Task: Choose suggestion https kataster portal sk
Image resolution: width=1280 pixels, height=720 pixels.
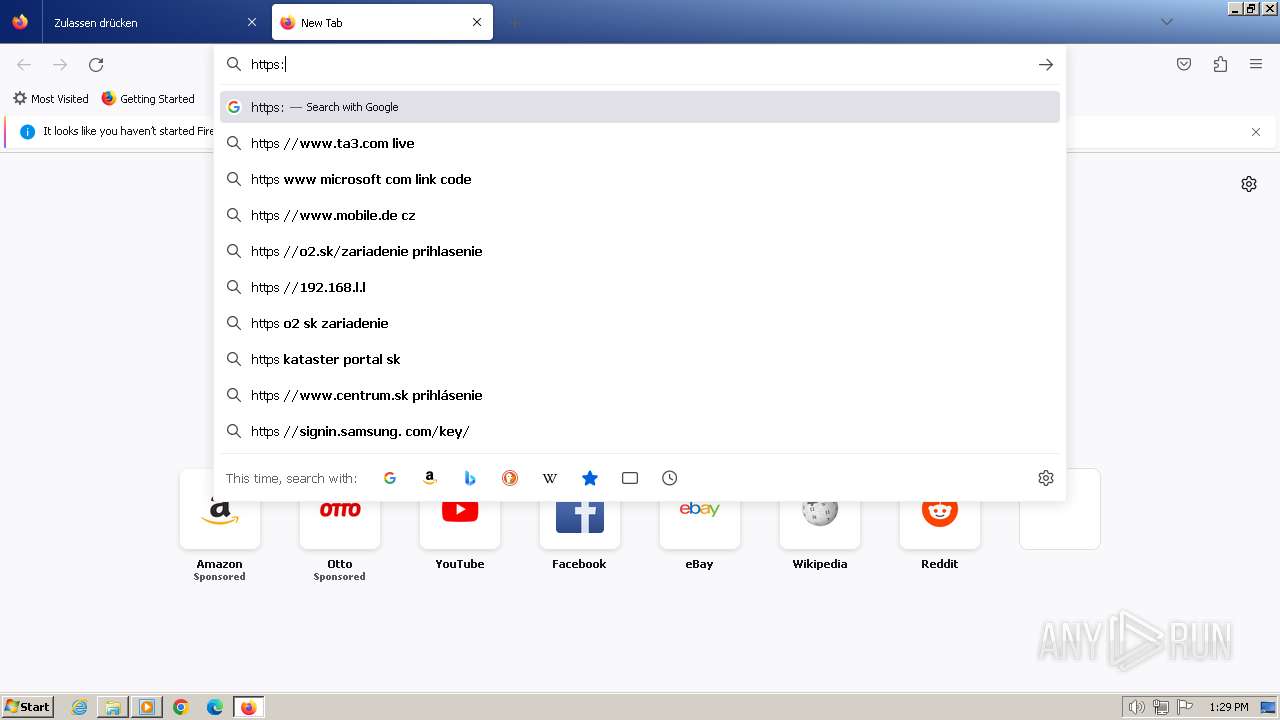Action: coord(640,359)
